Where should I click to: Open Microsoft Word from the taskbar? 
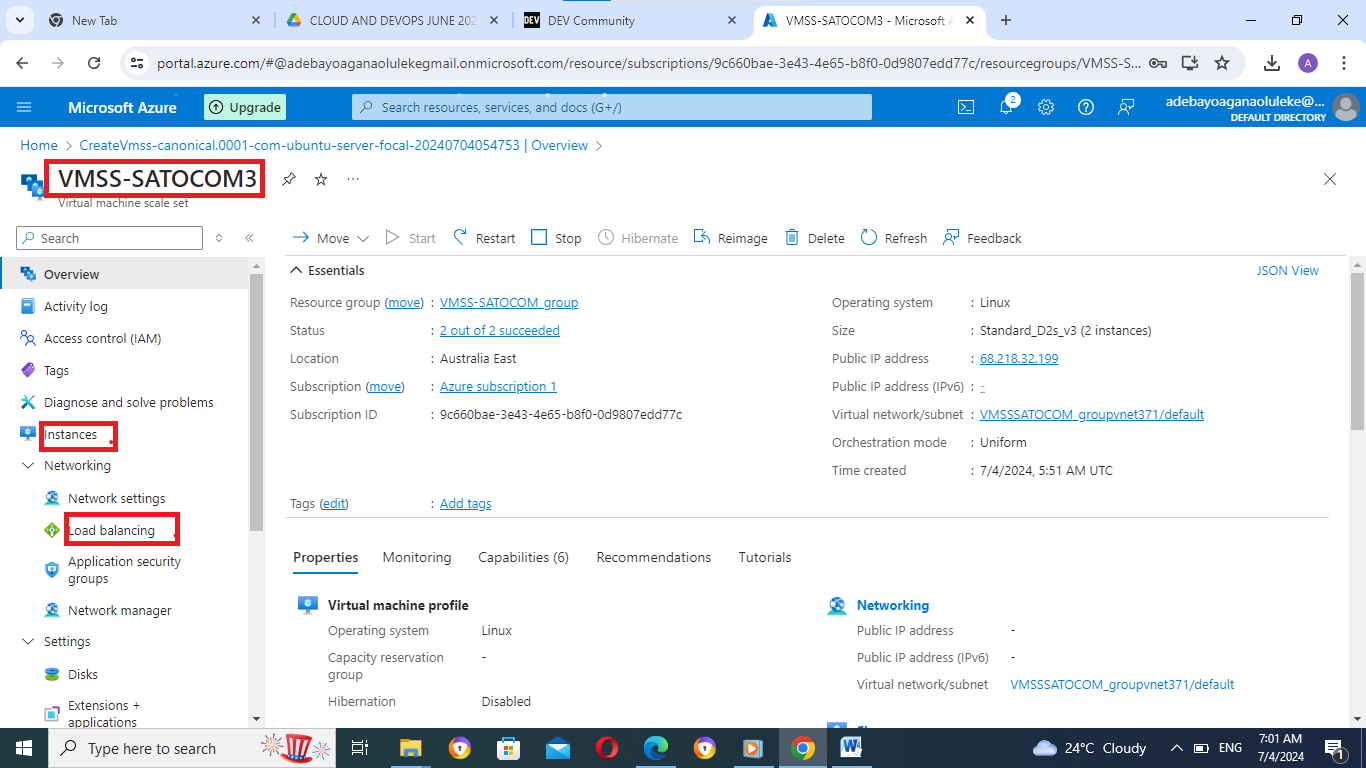tap(851, 748)
